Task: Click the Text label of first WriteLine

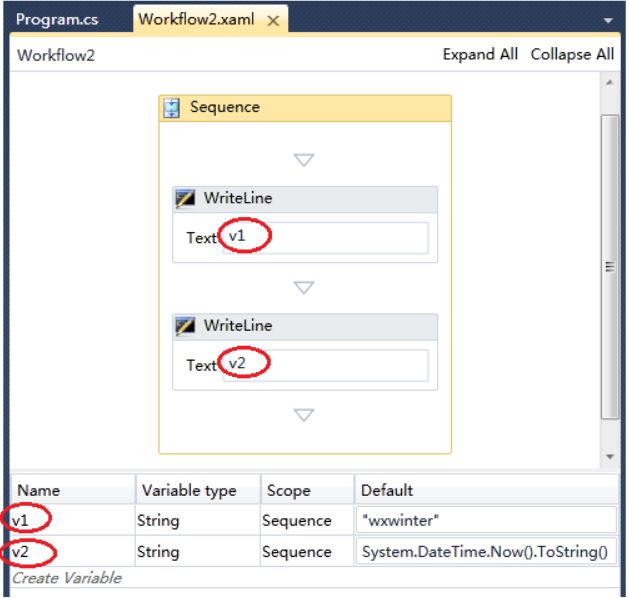Action: (201, 238)
